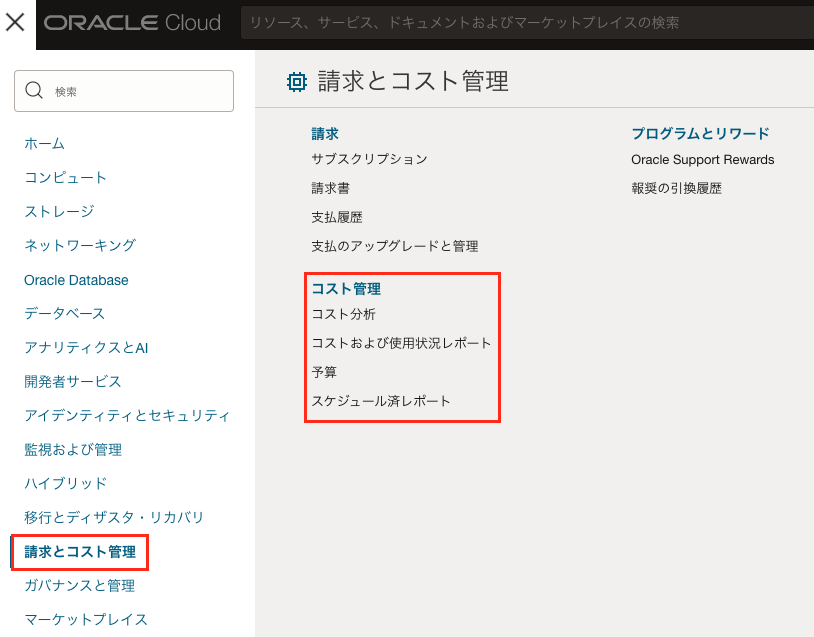This screenshot has width=814, height=637.
Task: Open ストレージ menu category
Action: tap(59, 211)
